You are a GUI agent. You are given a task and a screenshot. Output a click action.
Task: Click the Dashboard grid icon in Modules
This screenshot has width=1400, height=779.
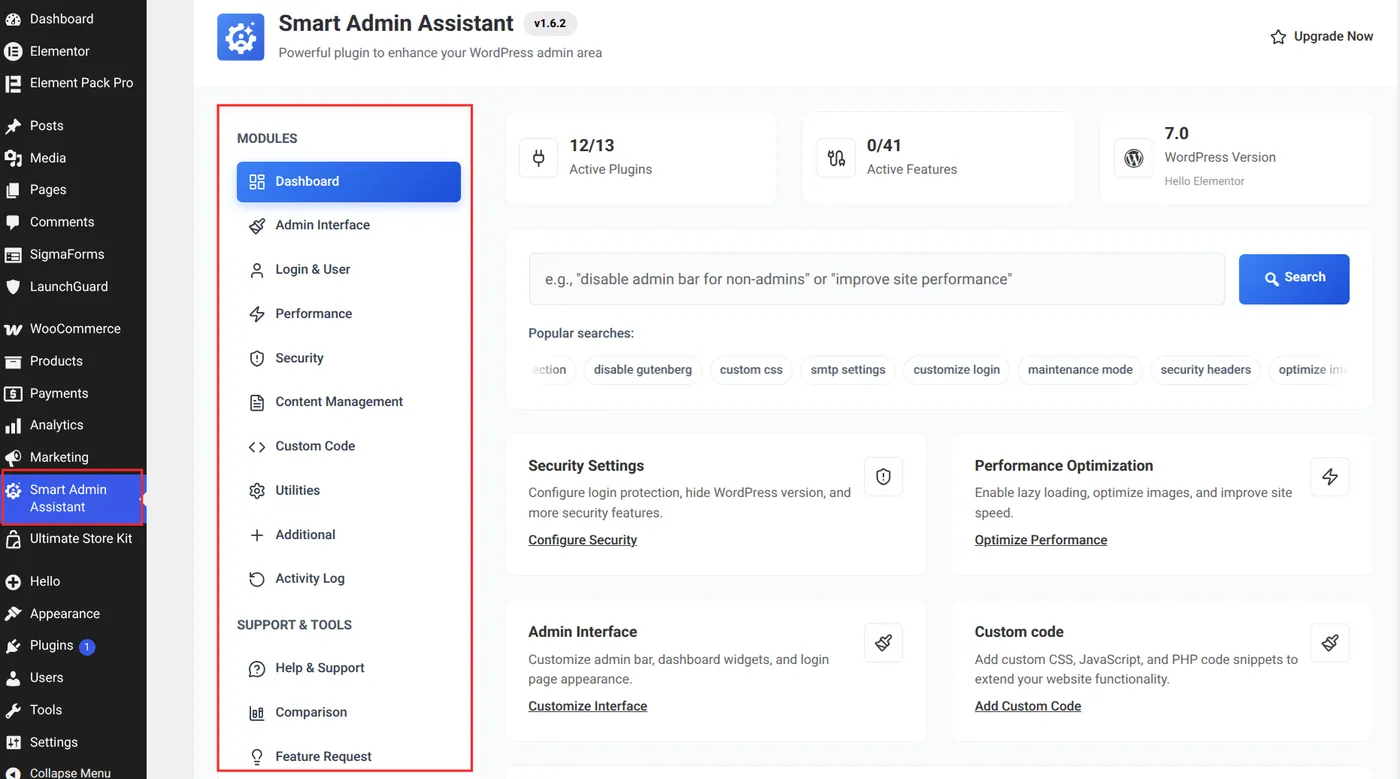(257, 182)
